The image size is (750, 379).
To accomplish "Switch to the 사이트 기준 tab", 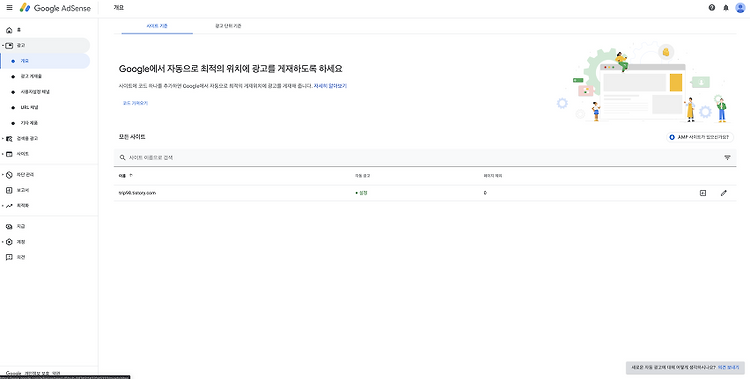I will click(157, 26).
